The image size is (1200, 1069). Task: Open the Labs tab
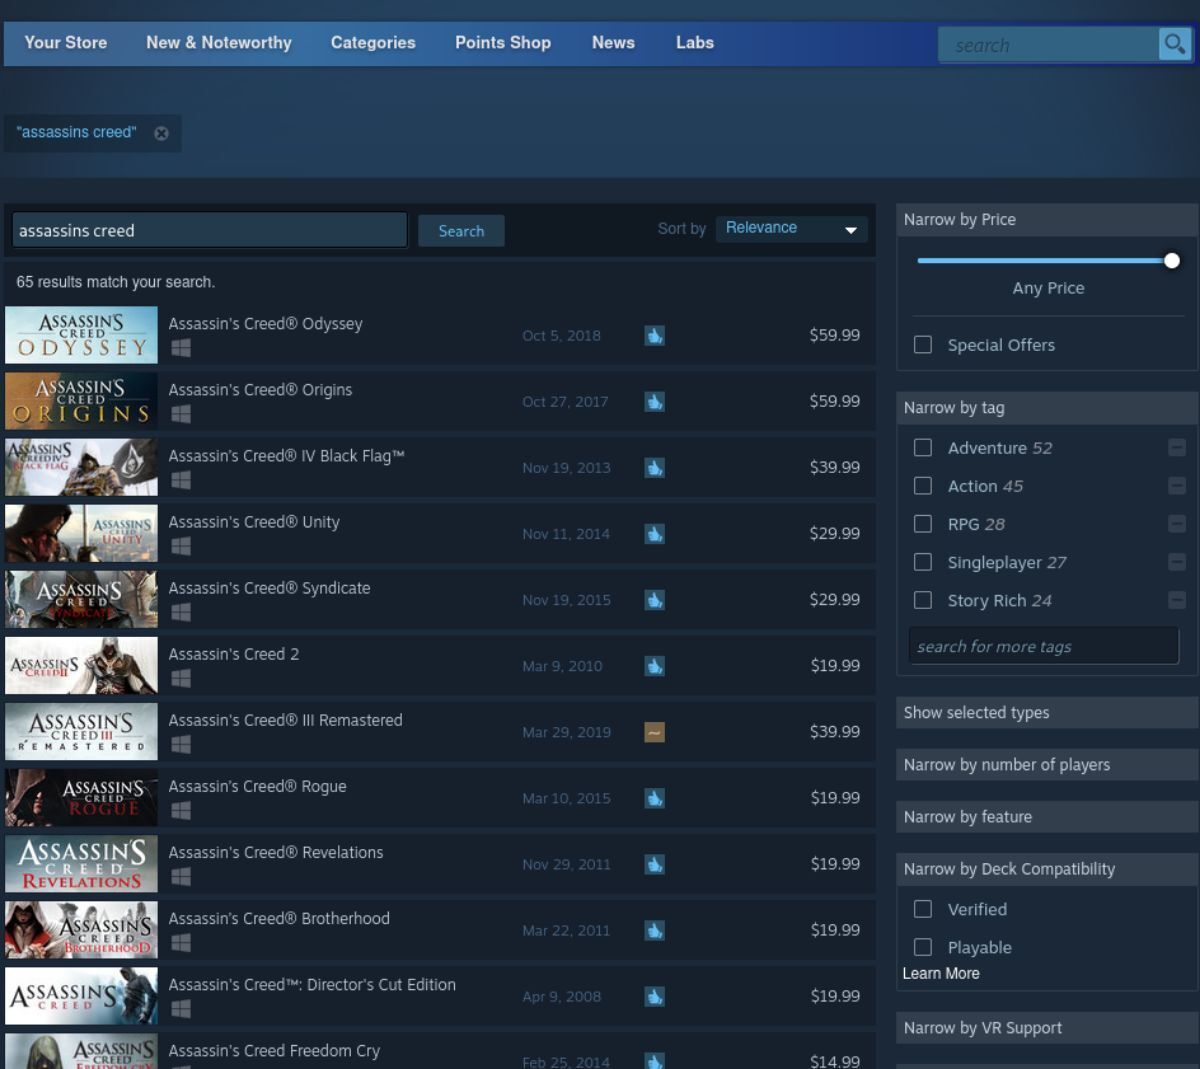(695, 43)
